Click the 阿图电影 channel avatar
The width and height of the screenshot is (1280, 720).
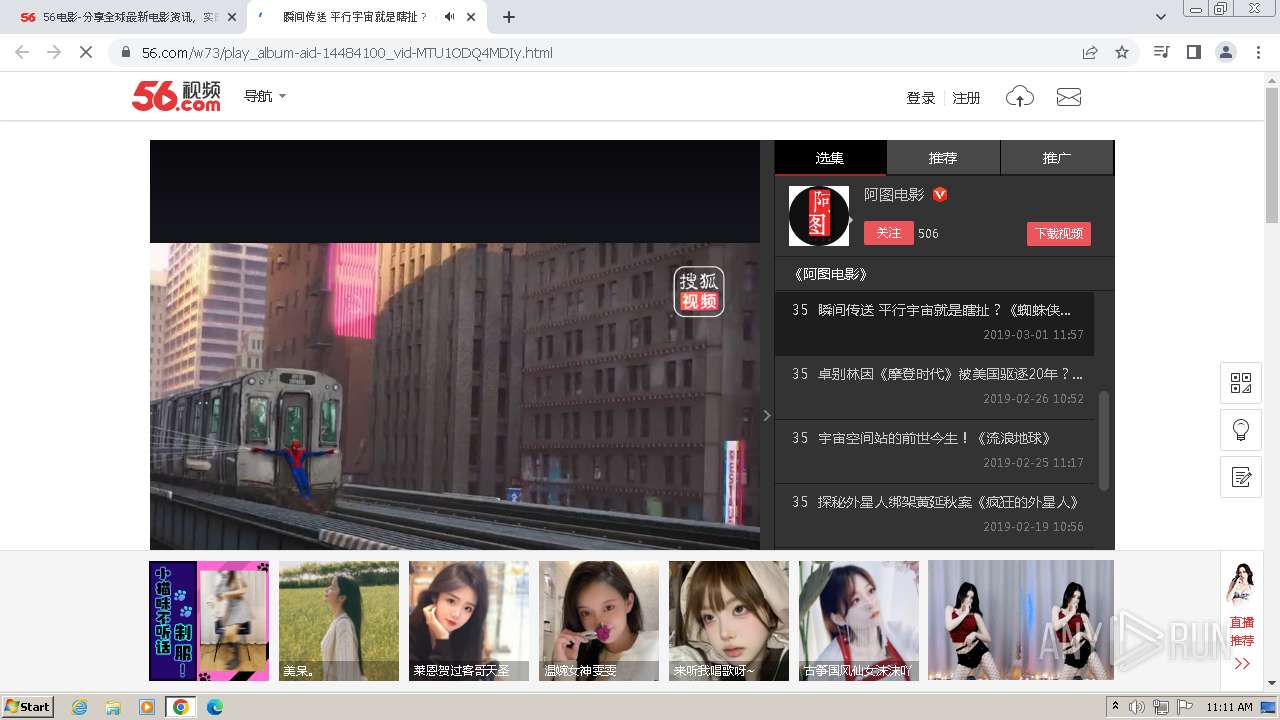[x=819, y=216]
